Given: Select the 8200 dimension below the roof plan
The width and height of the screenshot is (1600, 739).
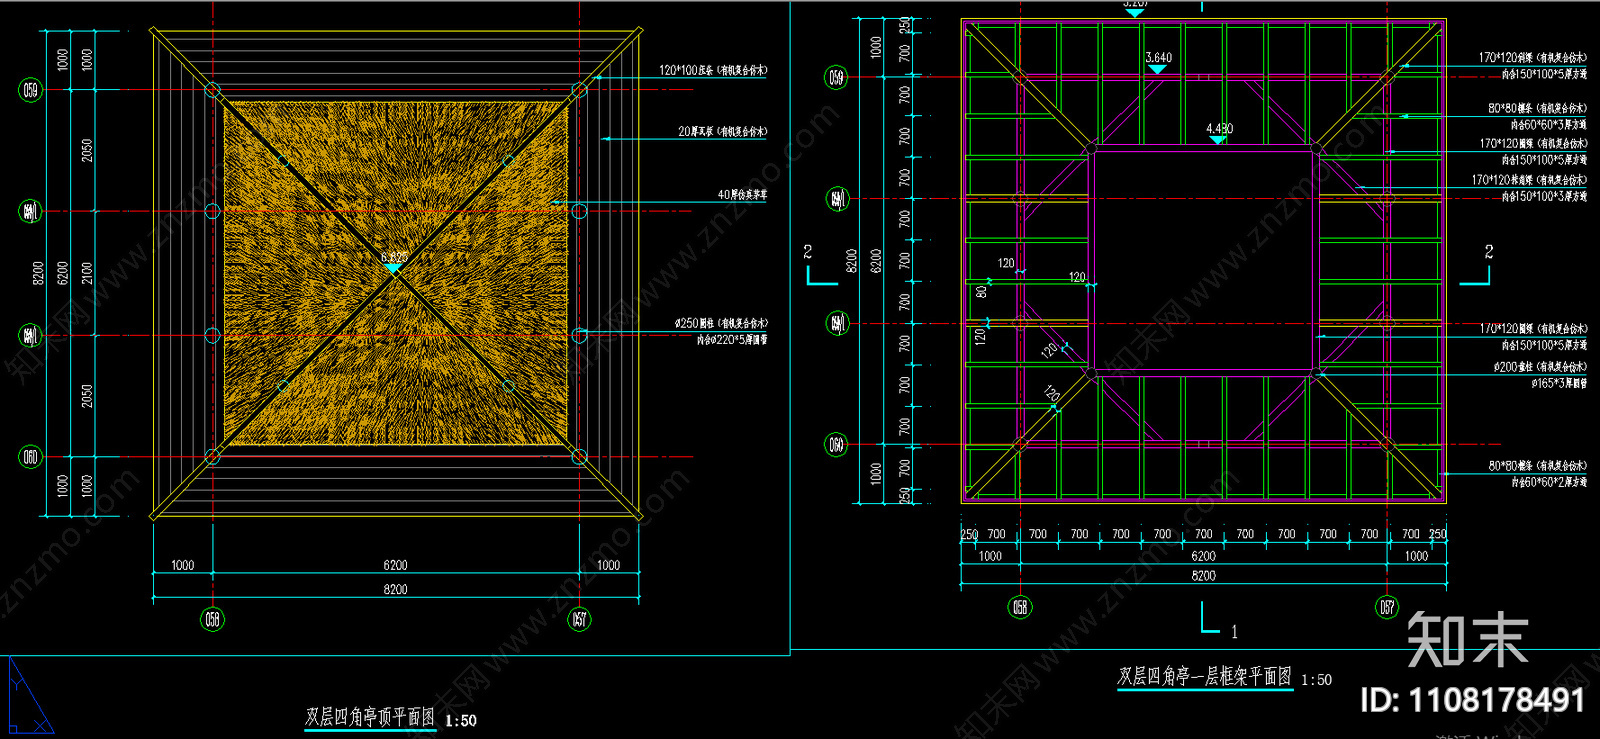Looking at the screenshot, I should tap(395, 589).
